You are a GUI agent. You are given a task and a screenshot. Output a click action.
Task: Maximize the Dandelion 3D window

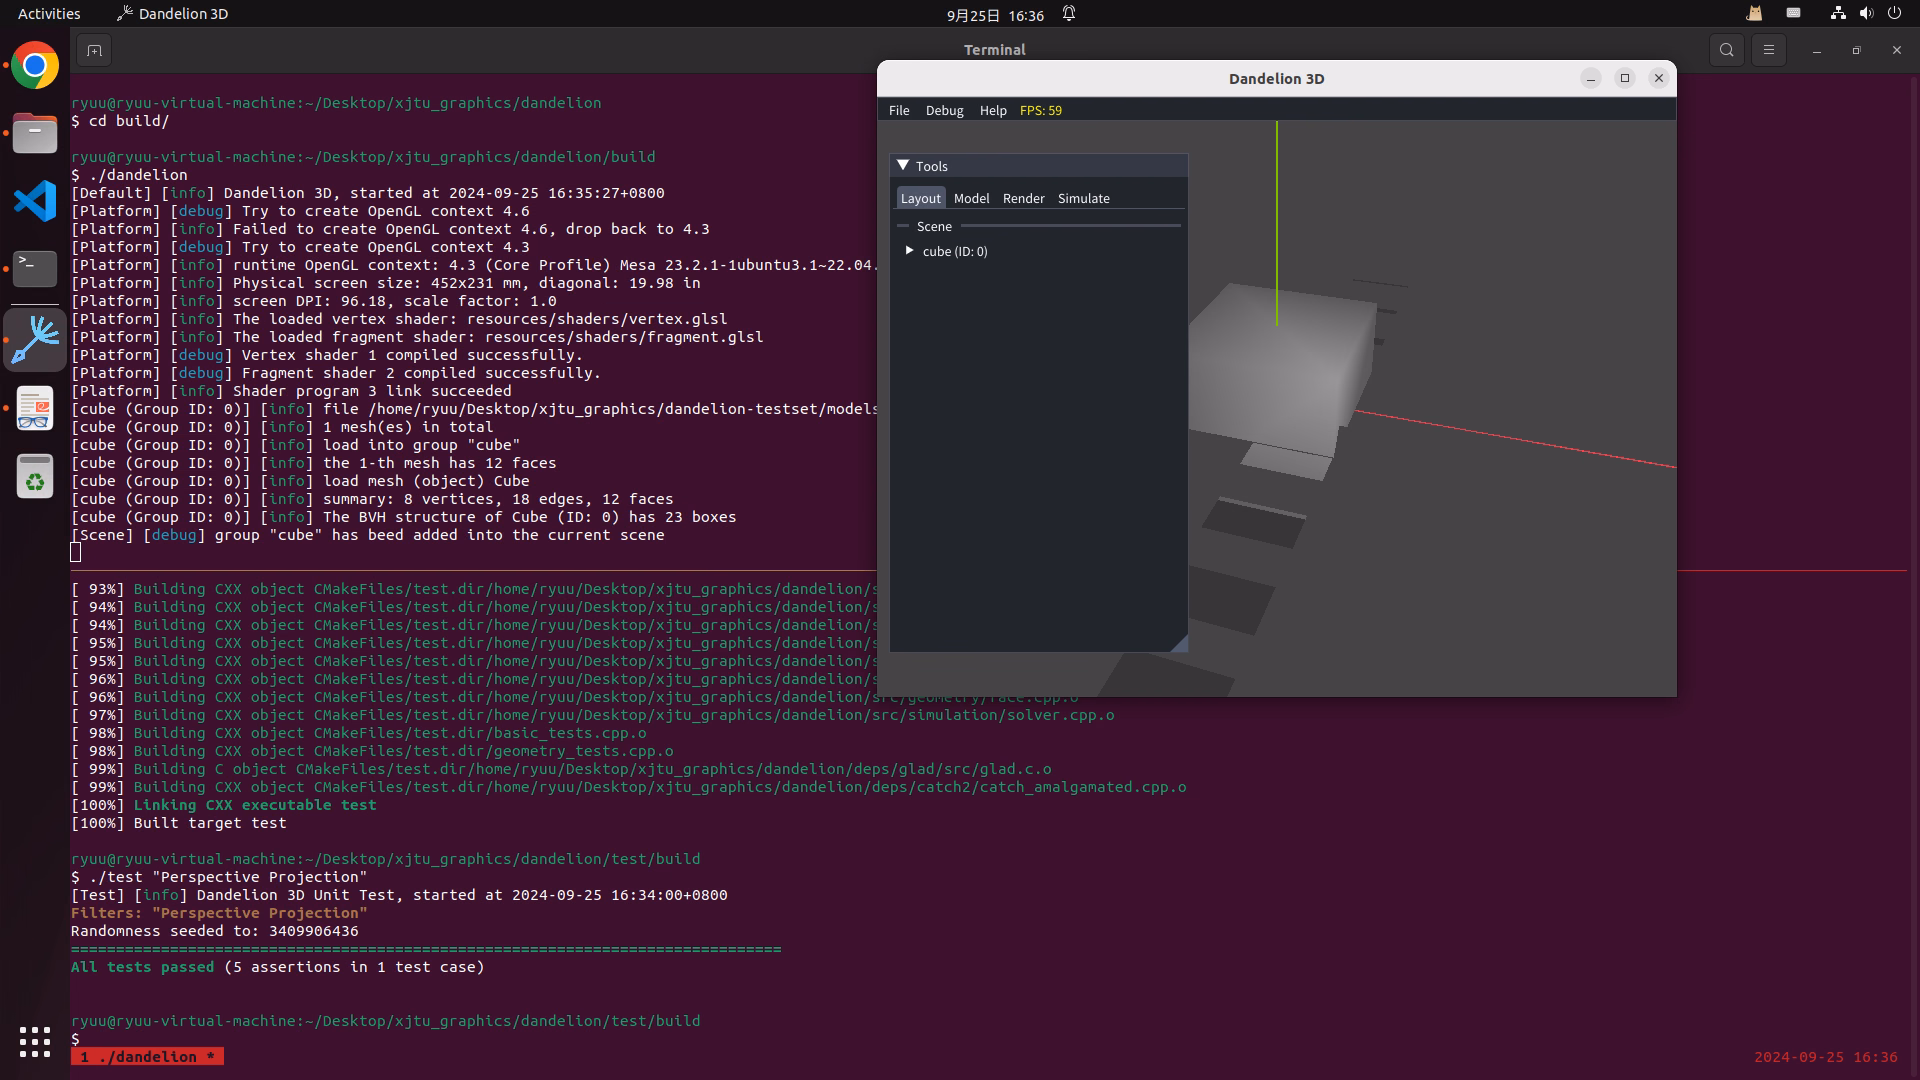click(x=1625, y=78)
